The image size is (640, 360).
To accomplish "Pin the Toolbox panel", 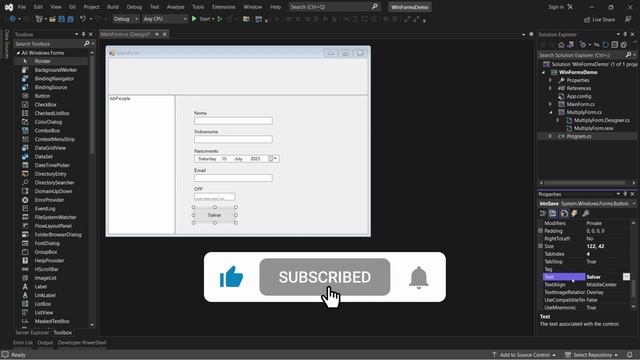I will (83, 34).
